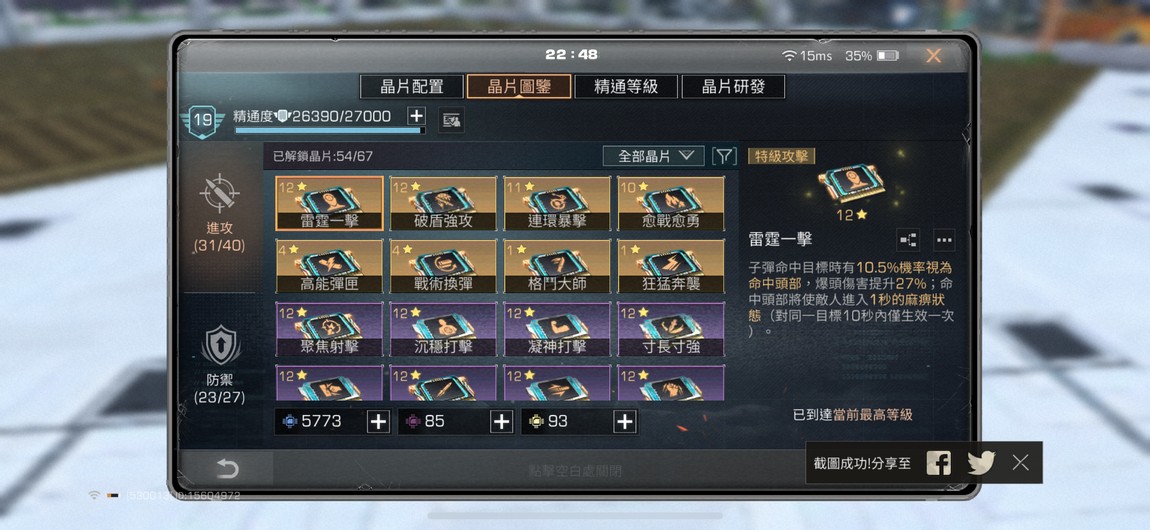
Task: Open the chip upgrade tree icon
Action: (908, 240)
